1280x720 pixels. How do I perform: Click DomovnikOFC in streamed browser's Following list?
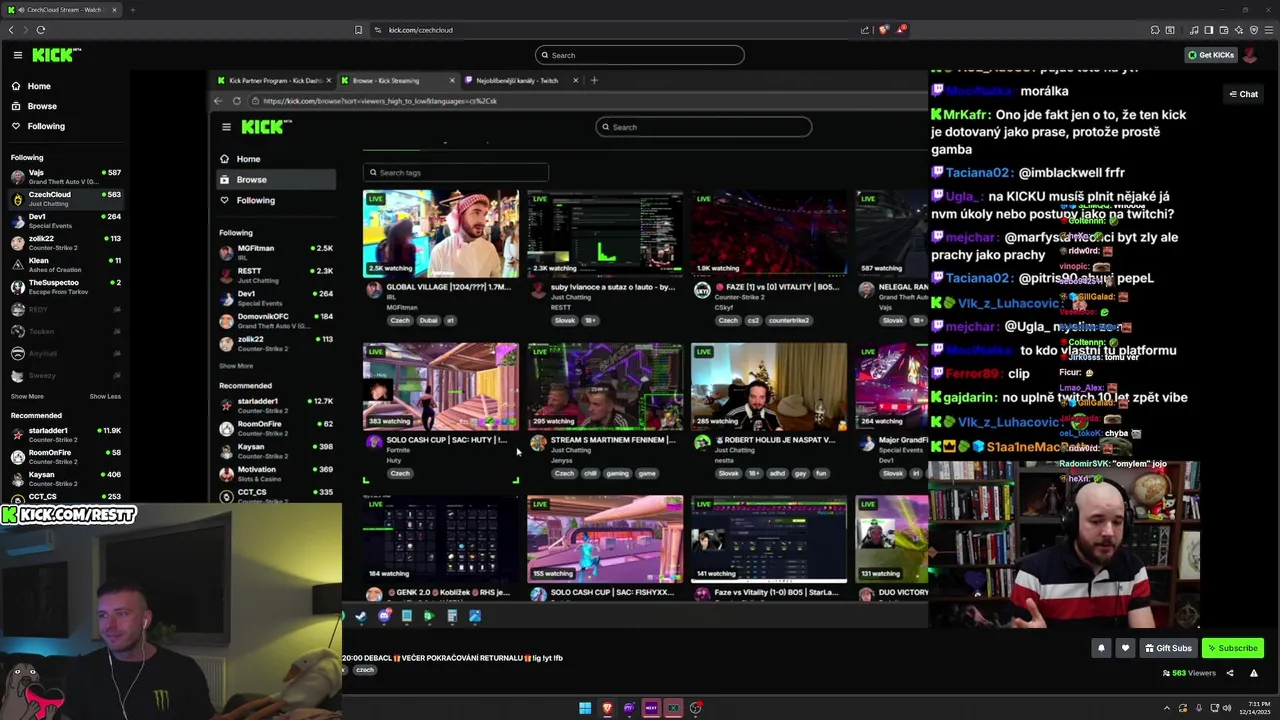tap(276, 320)
